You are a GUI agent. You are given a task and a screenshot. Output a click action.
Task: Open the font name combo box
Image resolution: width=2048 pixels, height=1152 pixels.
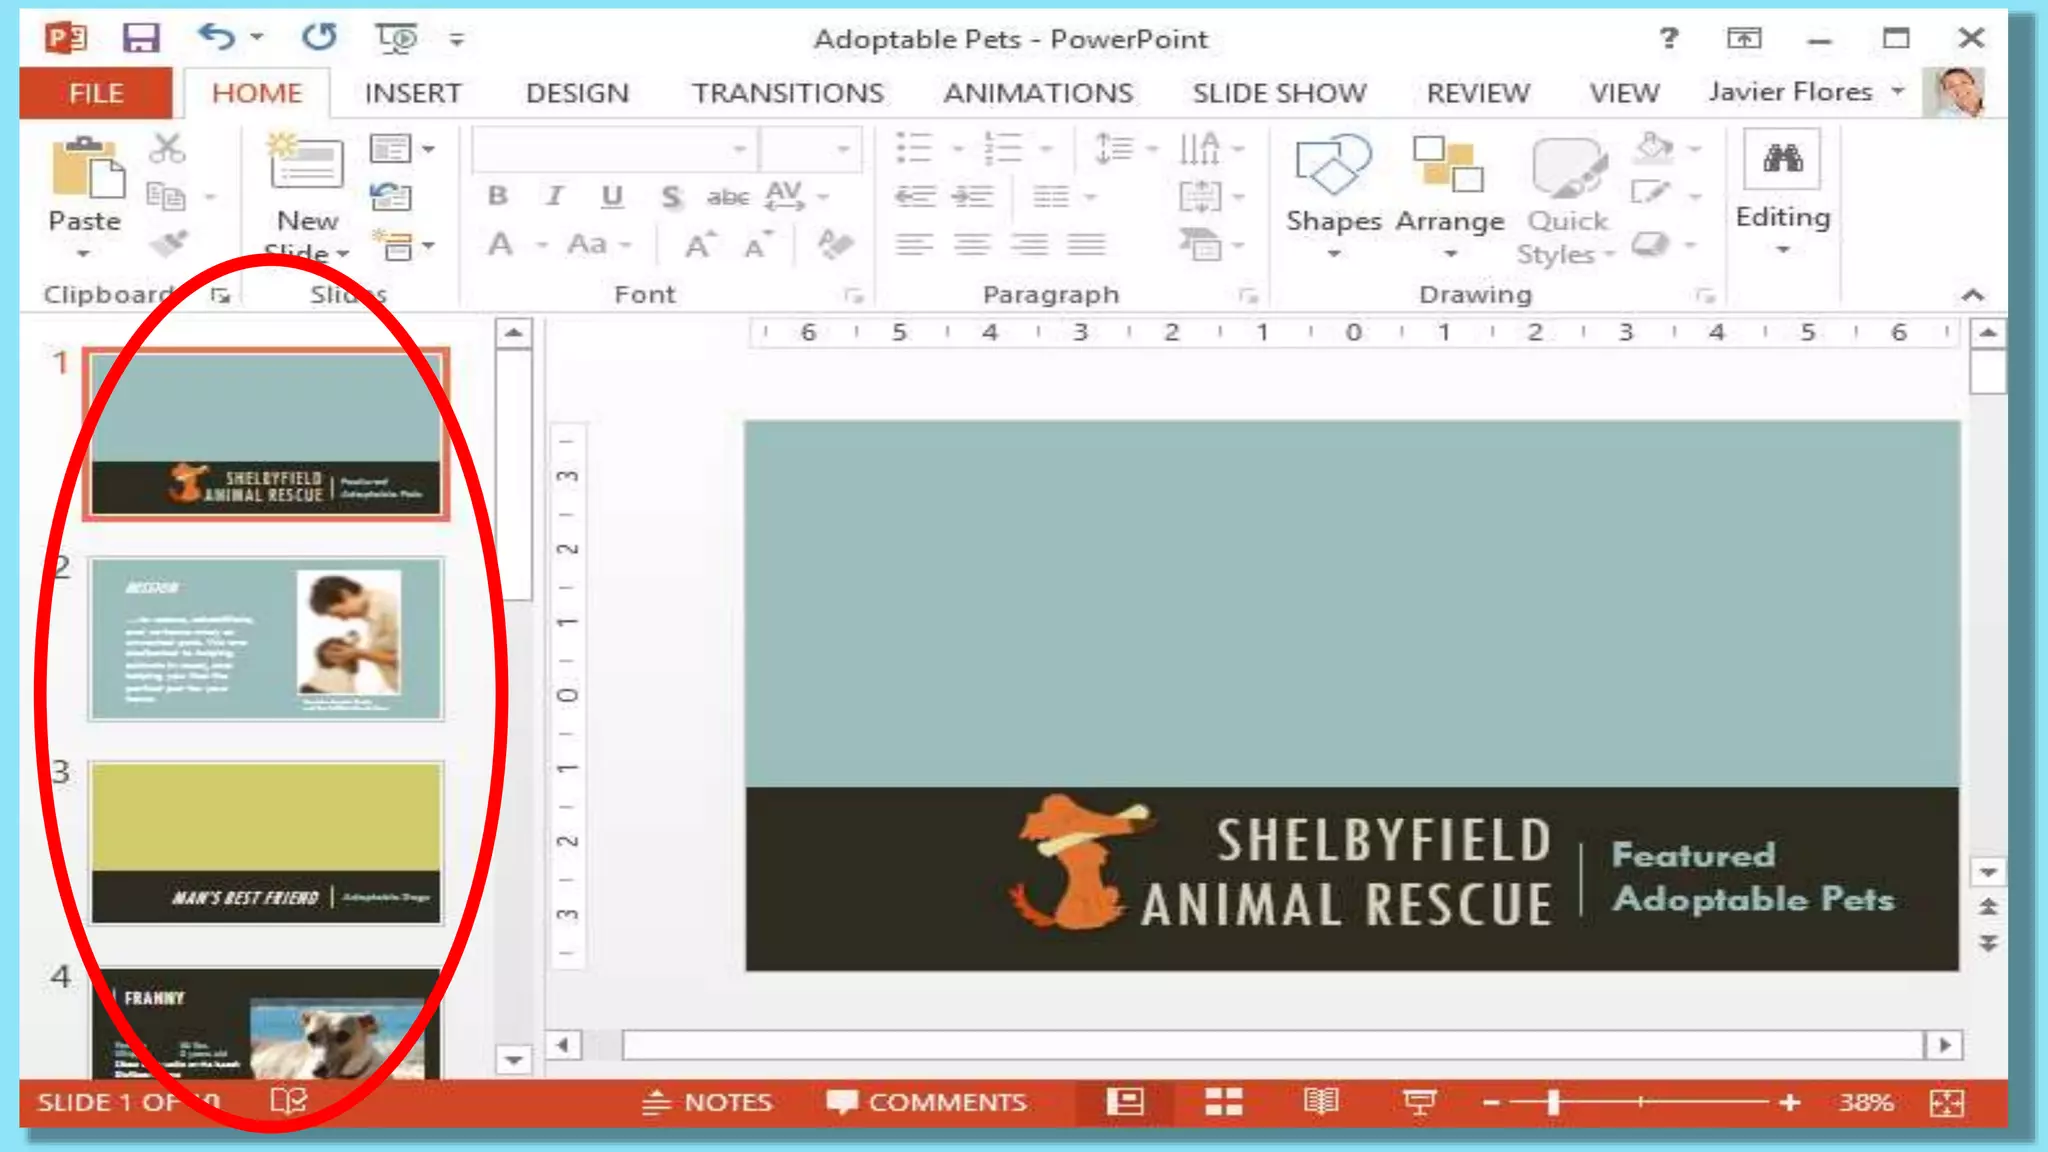pyautogui.click(x=613, y=150)
